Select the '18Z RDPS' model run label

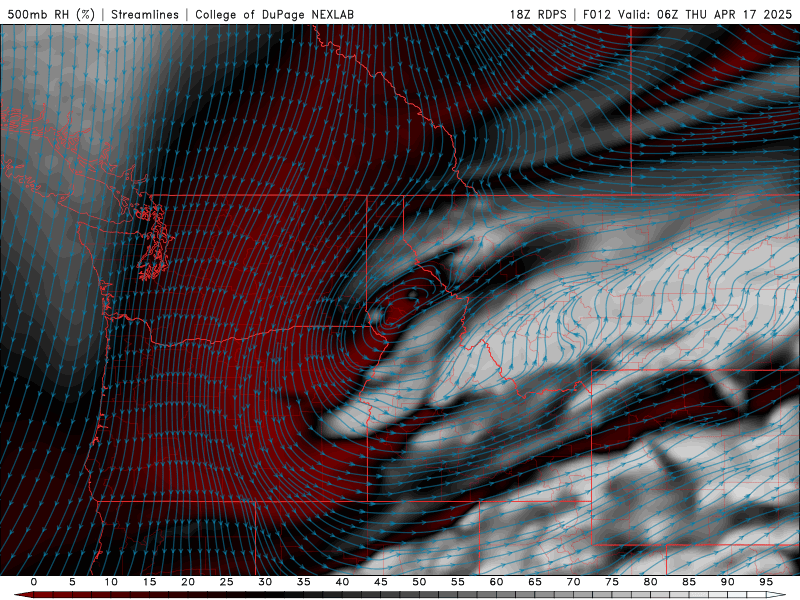pyautogui.click(x=538, y=14)
